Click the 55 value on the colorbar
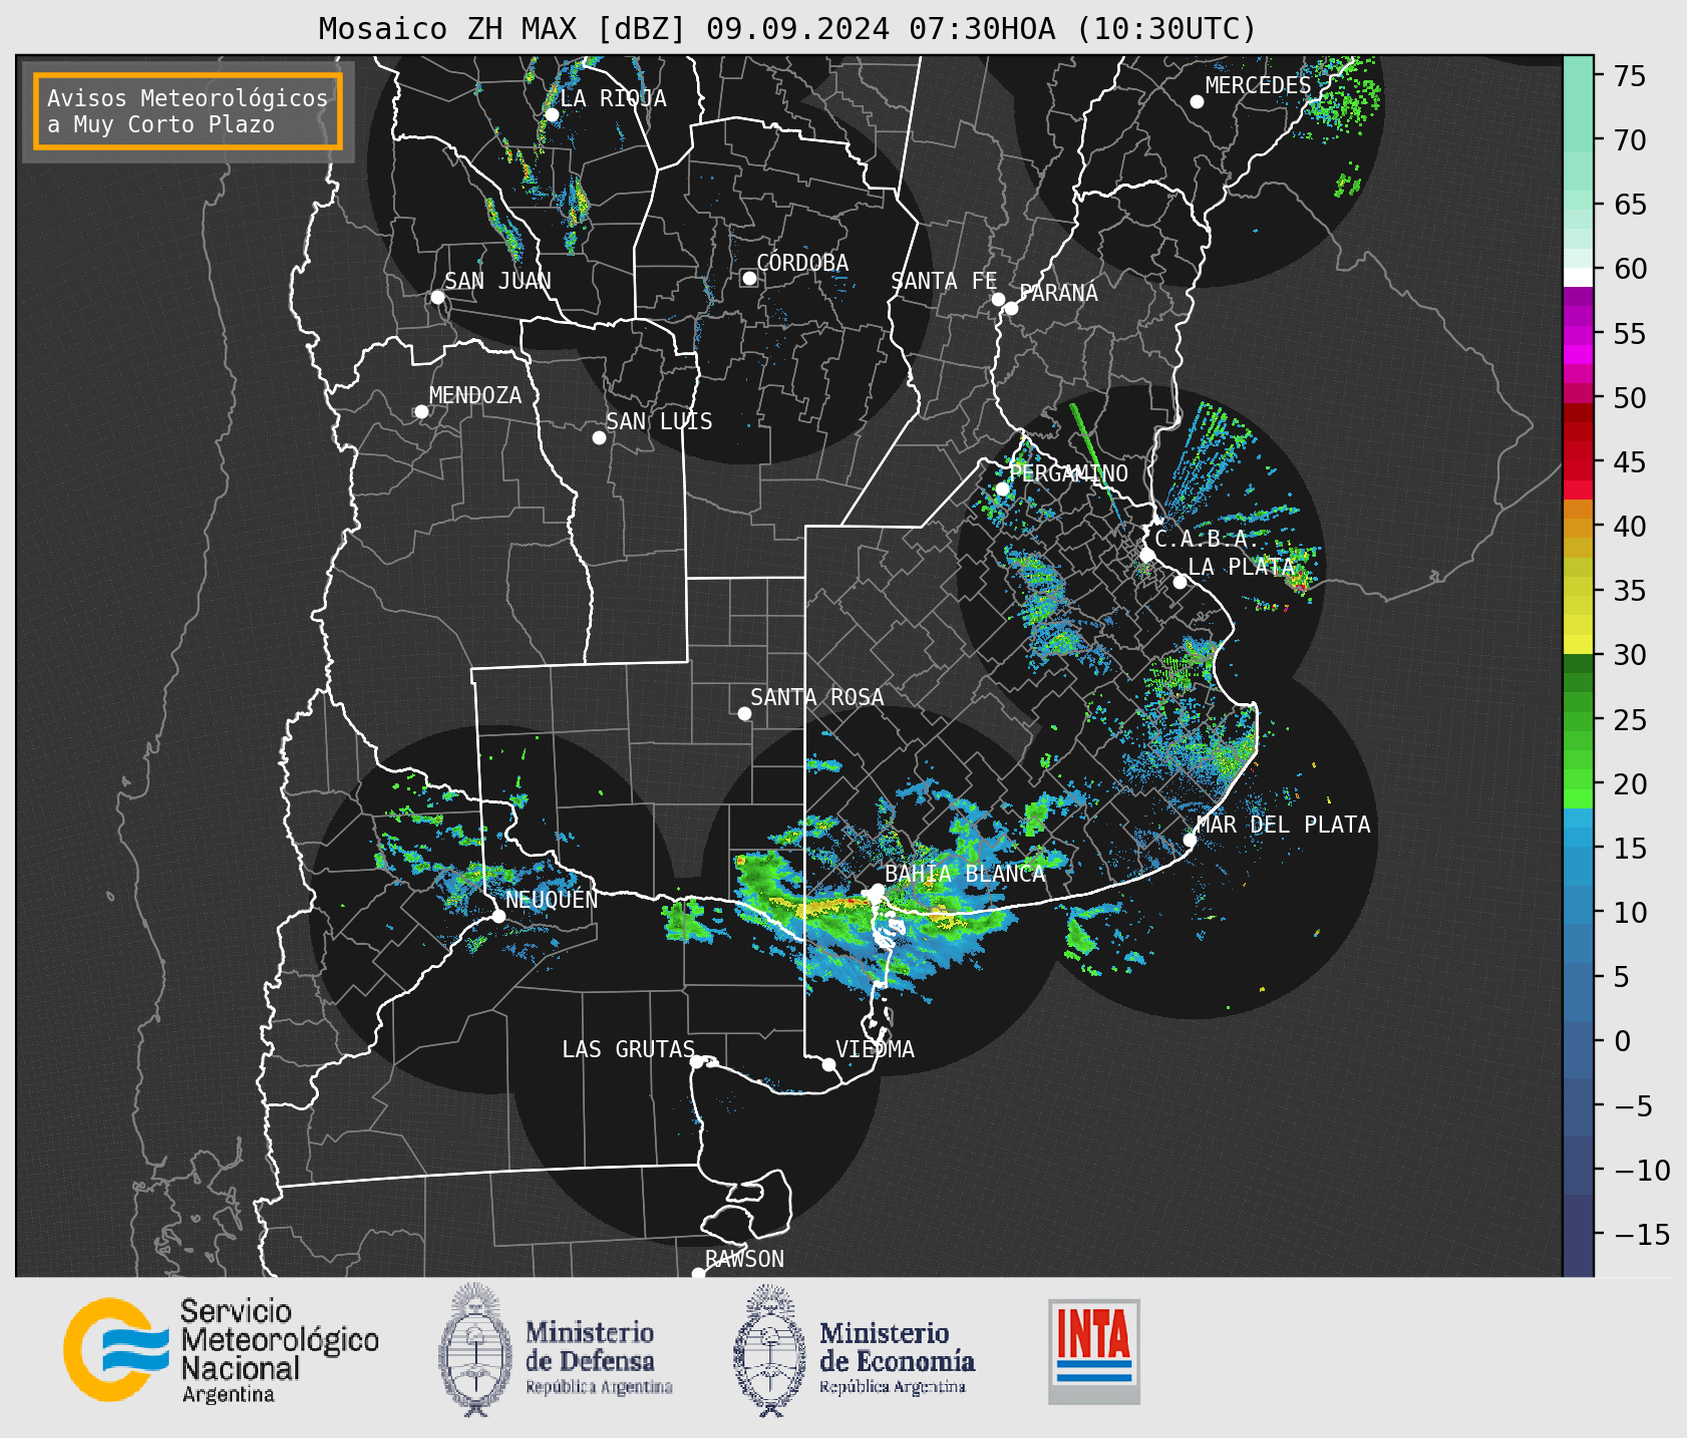1687x1438 pixels. (1628, 334)
